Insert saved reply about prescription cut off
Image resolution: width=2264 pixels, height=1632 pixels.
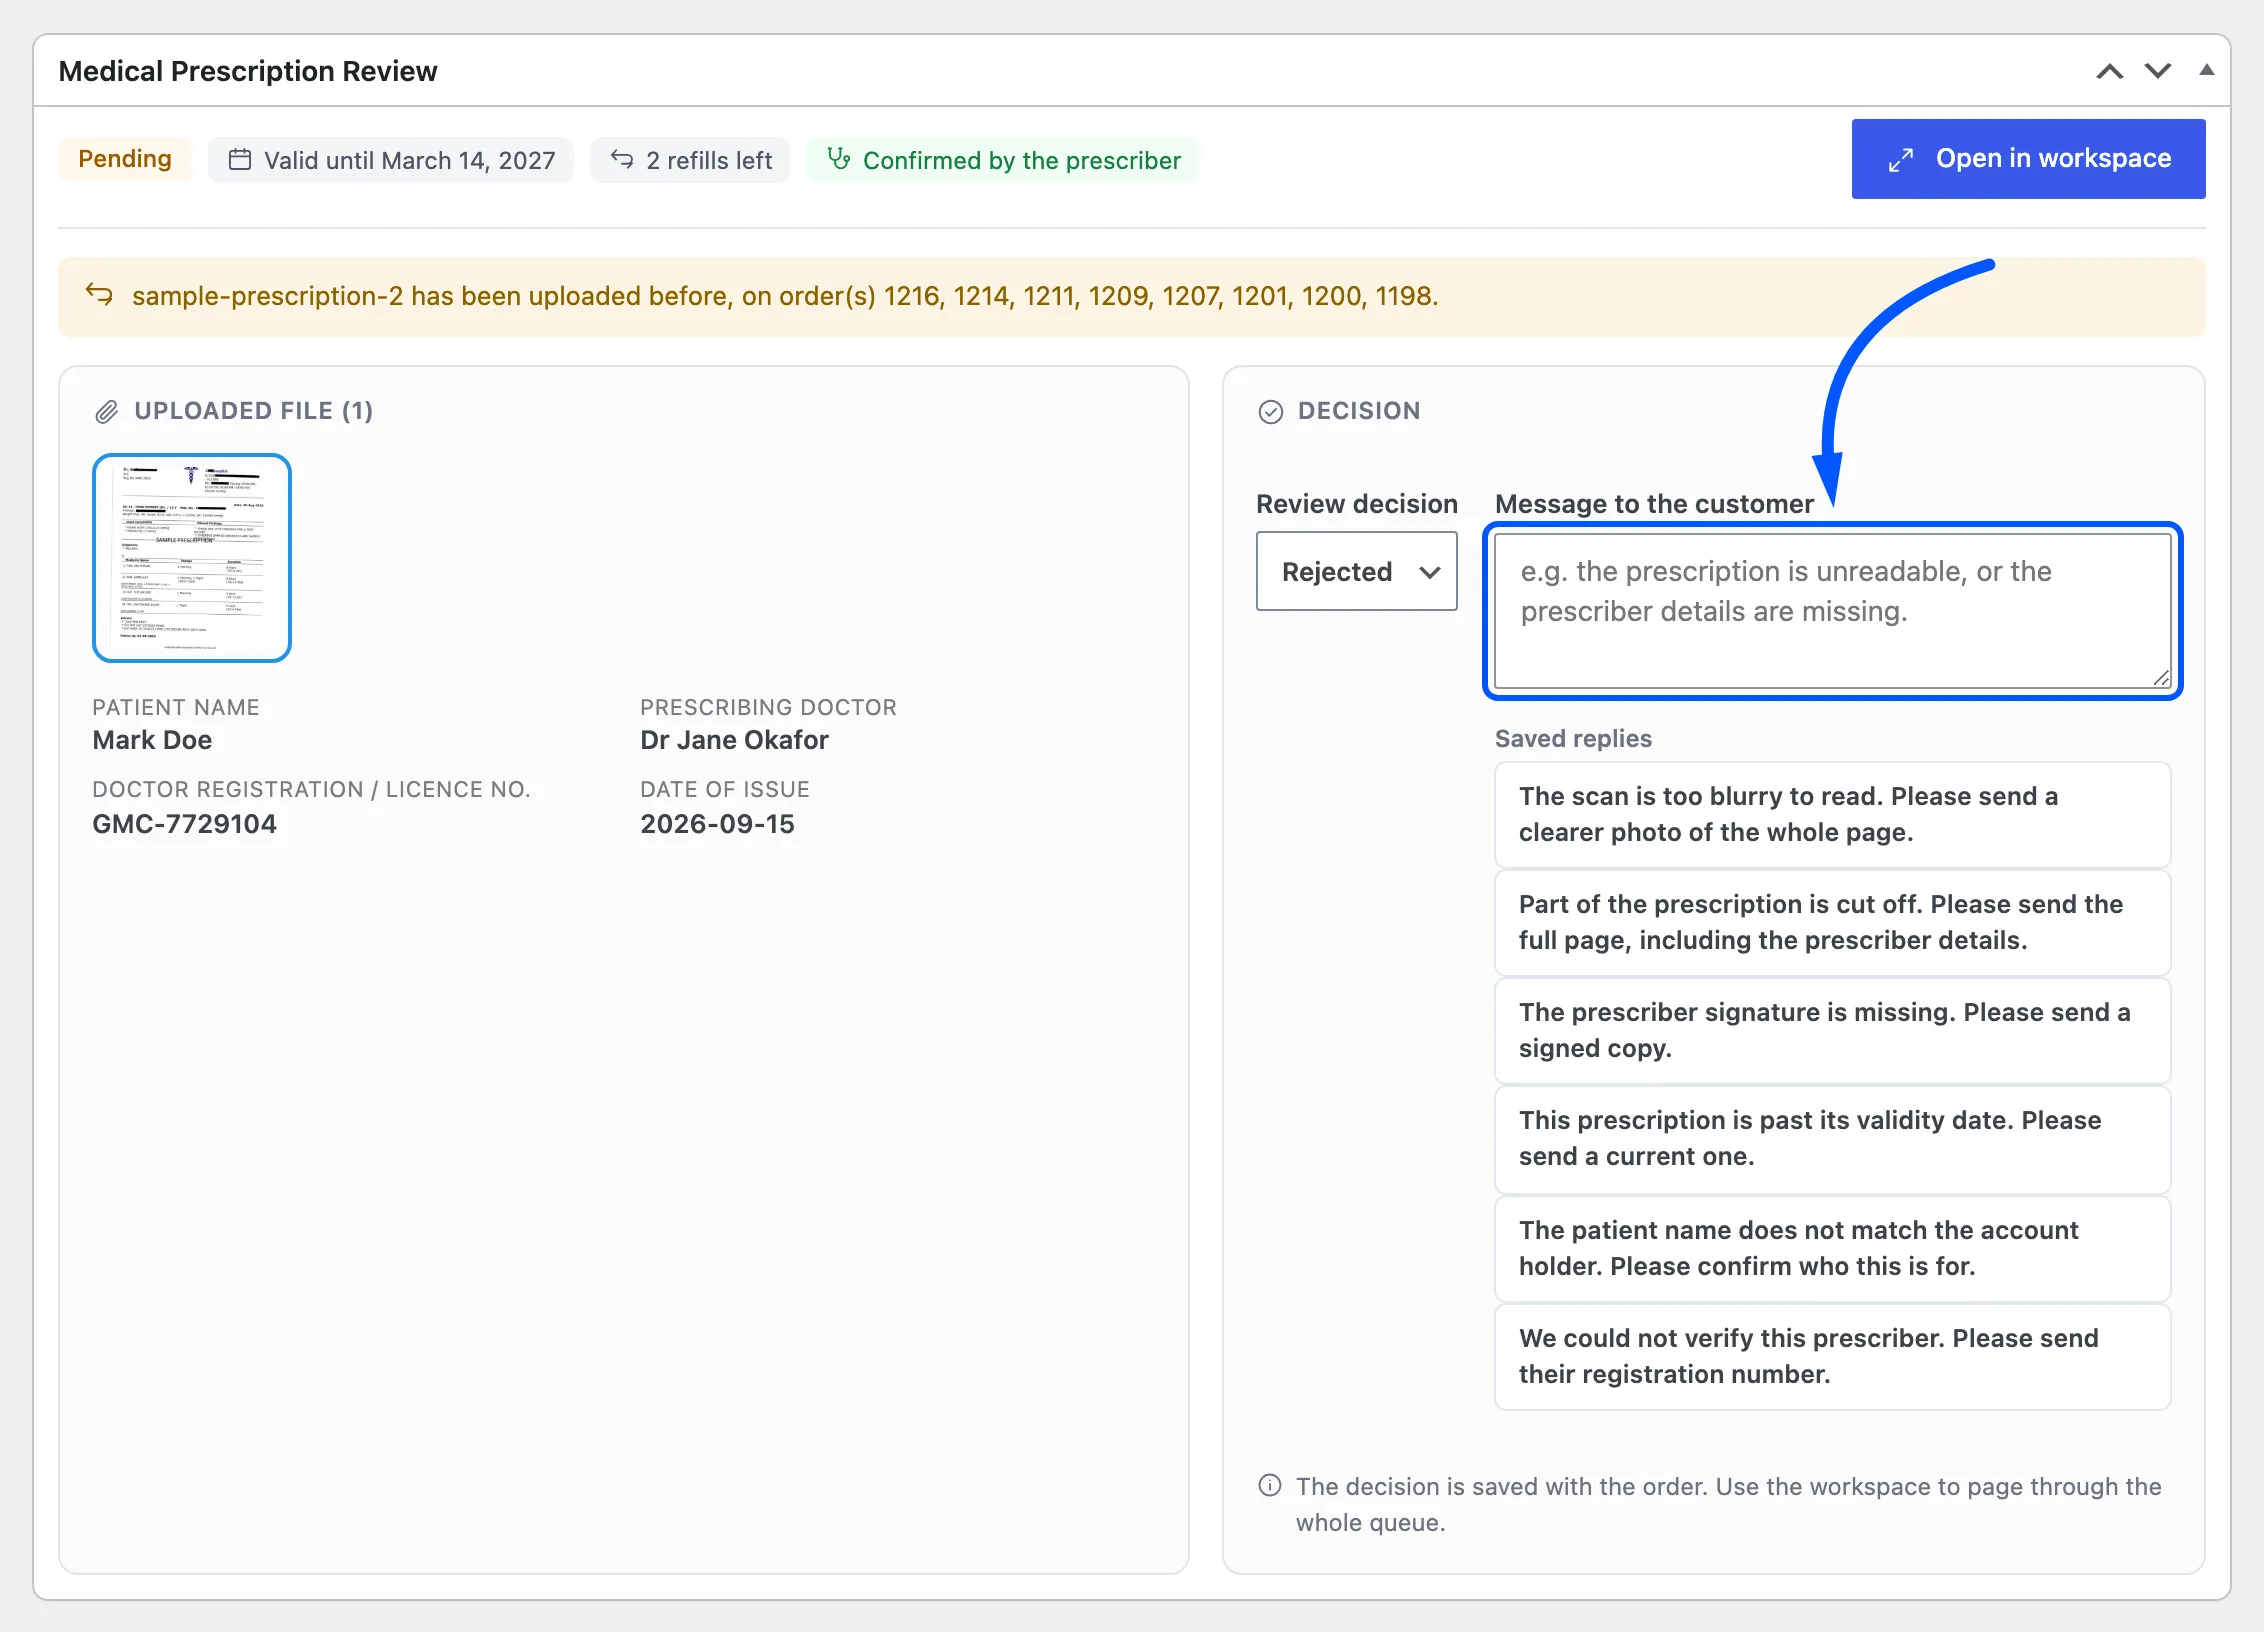coord(1832,922)
